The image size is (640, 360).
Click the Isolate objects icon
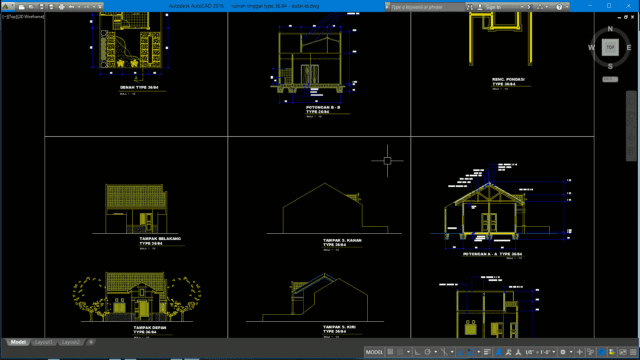coord(612,352)
